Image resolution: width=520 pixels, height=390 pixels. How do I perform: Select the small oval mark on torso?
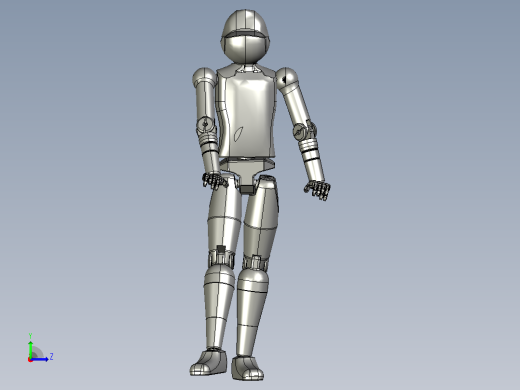238,134
